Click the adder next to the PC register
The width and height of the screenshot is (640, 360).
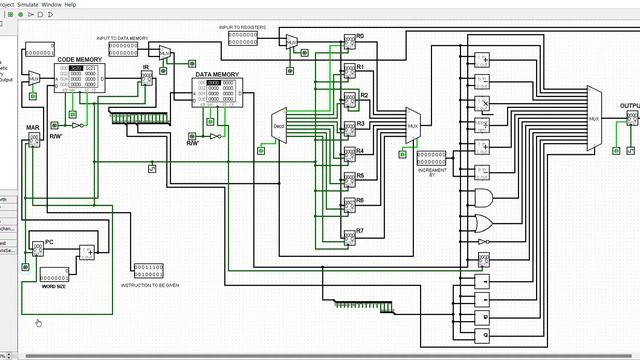pos(87,253)
